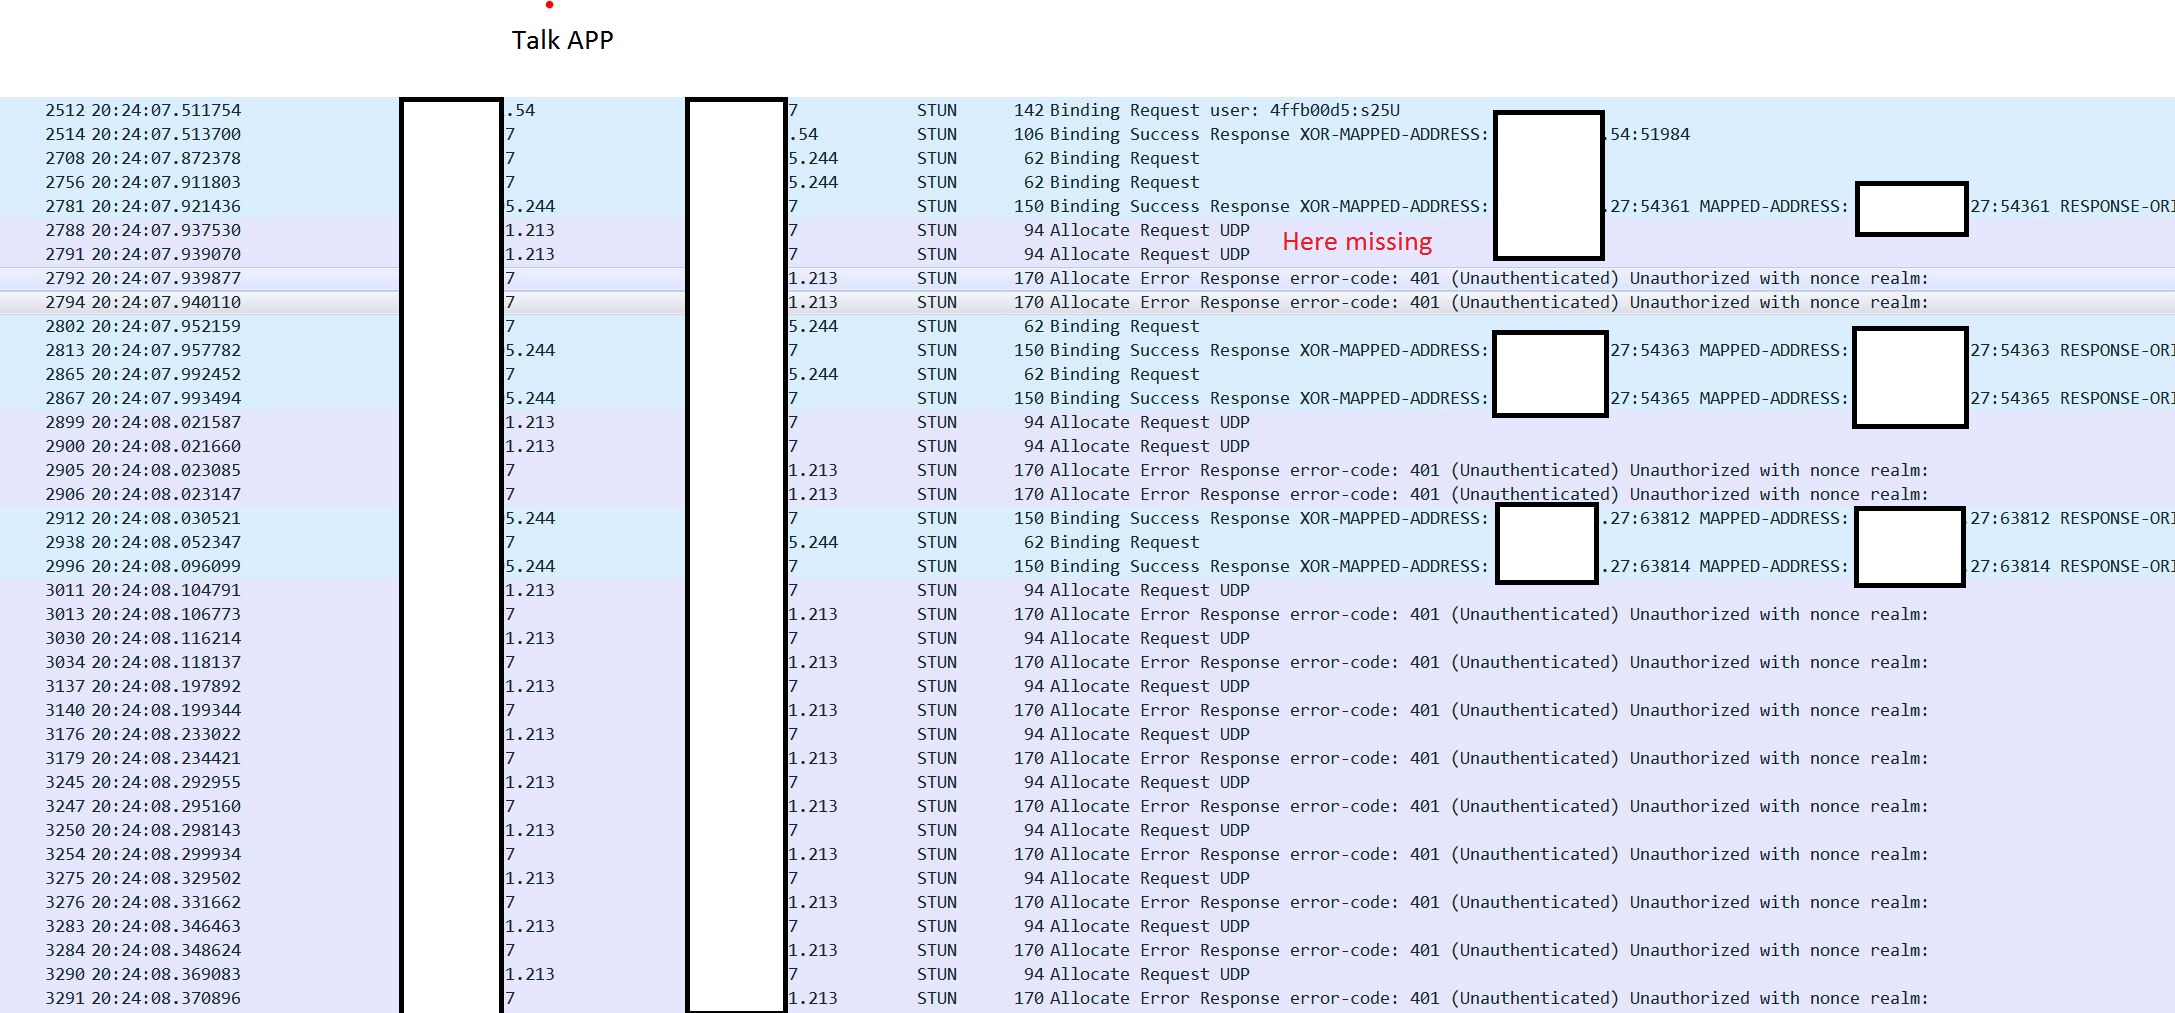Select the last packet row 3291
The image size is (2175, 1013).
point(1087,998)
